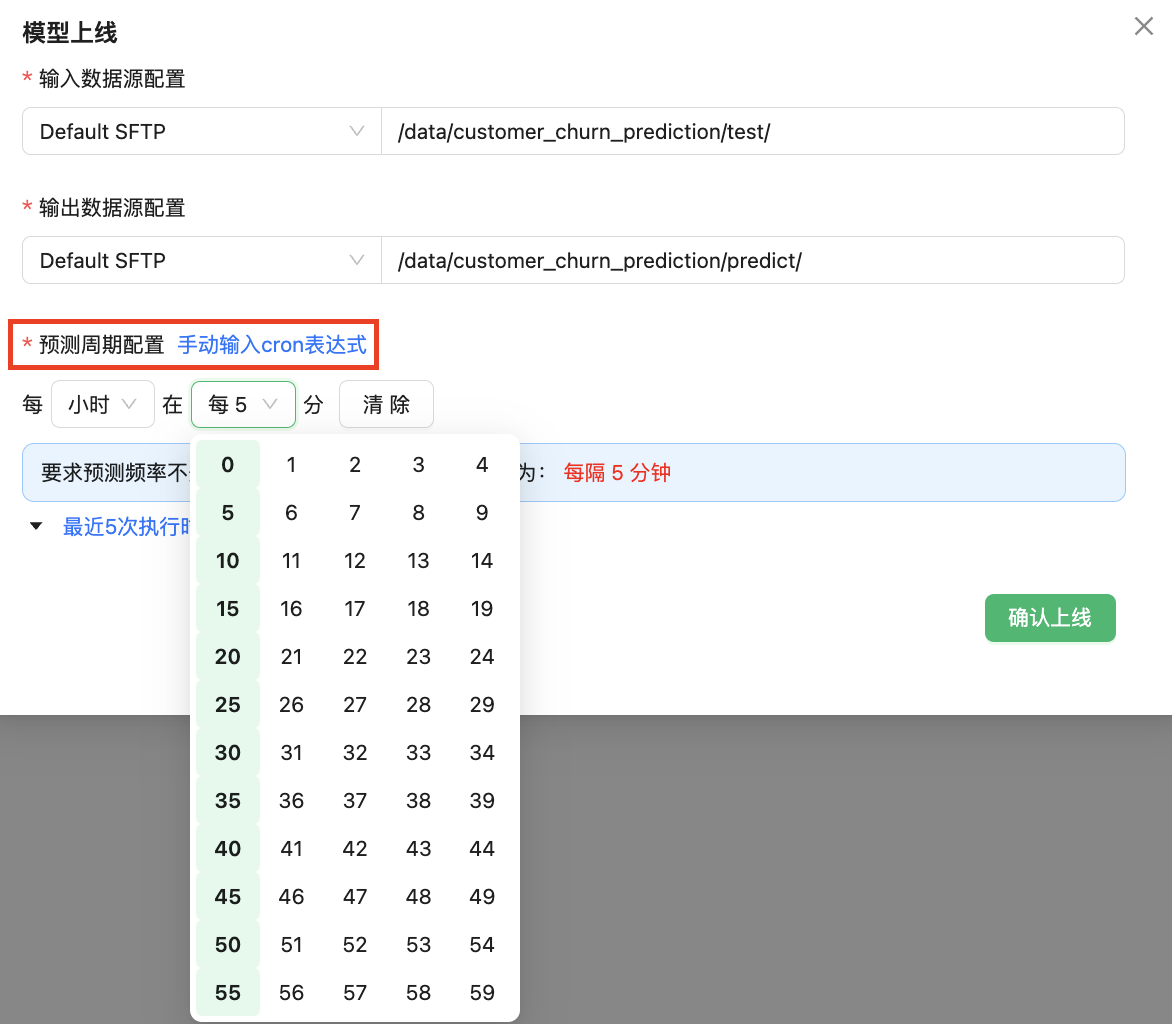Open the input data source Default SFTP dropdown
1172x1024 pixels.
[201, 131]
